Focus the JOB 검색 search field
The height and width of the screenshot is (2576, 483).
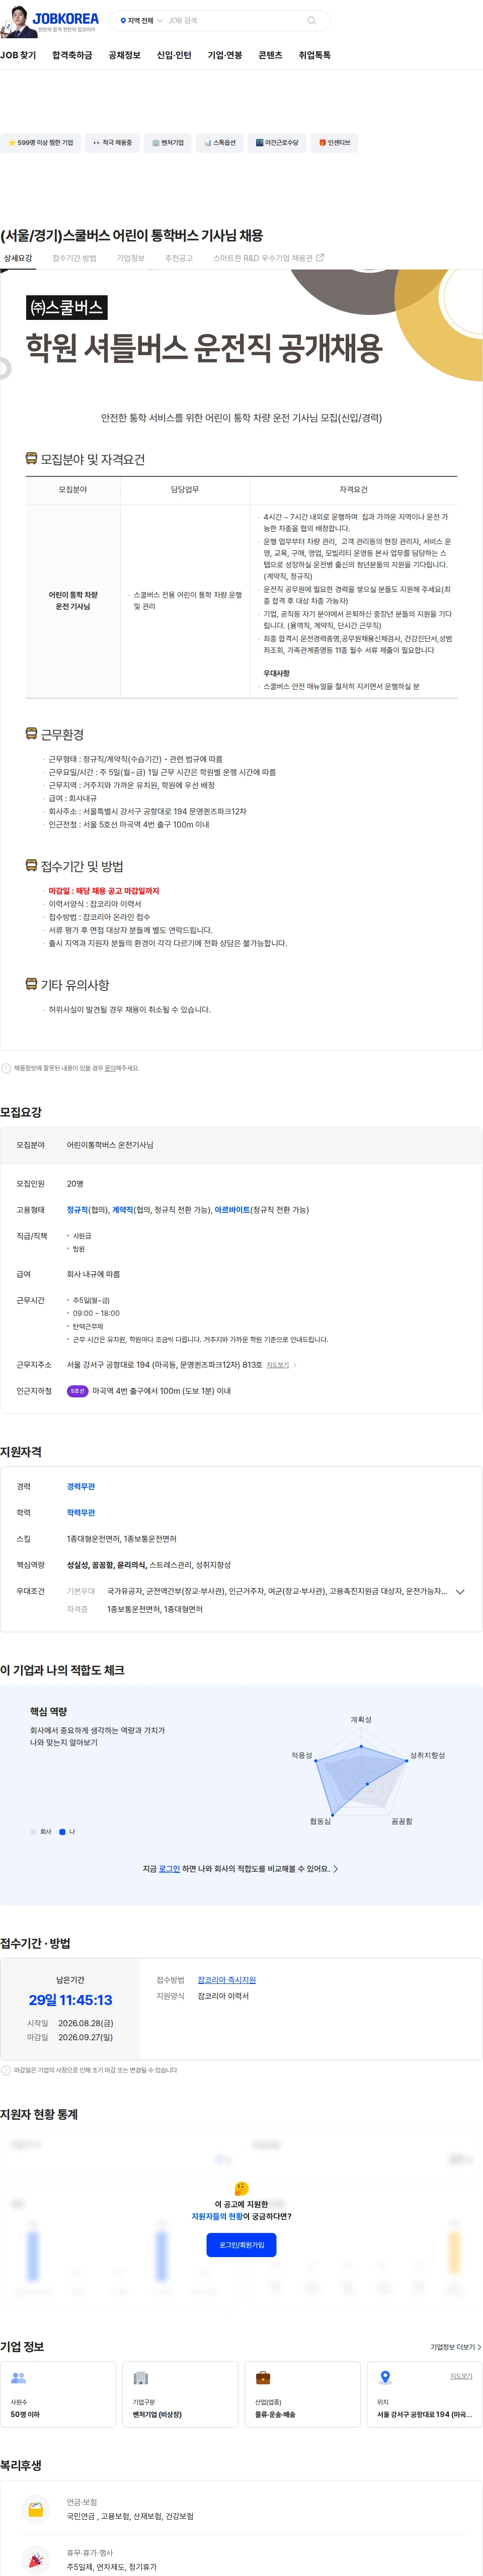click(235, 20)
